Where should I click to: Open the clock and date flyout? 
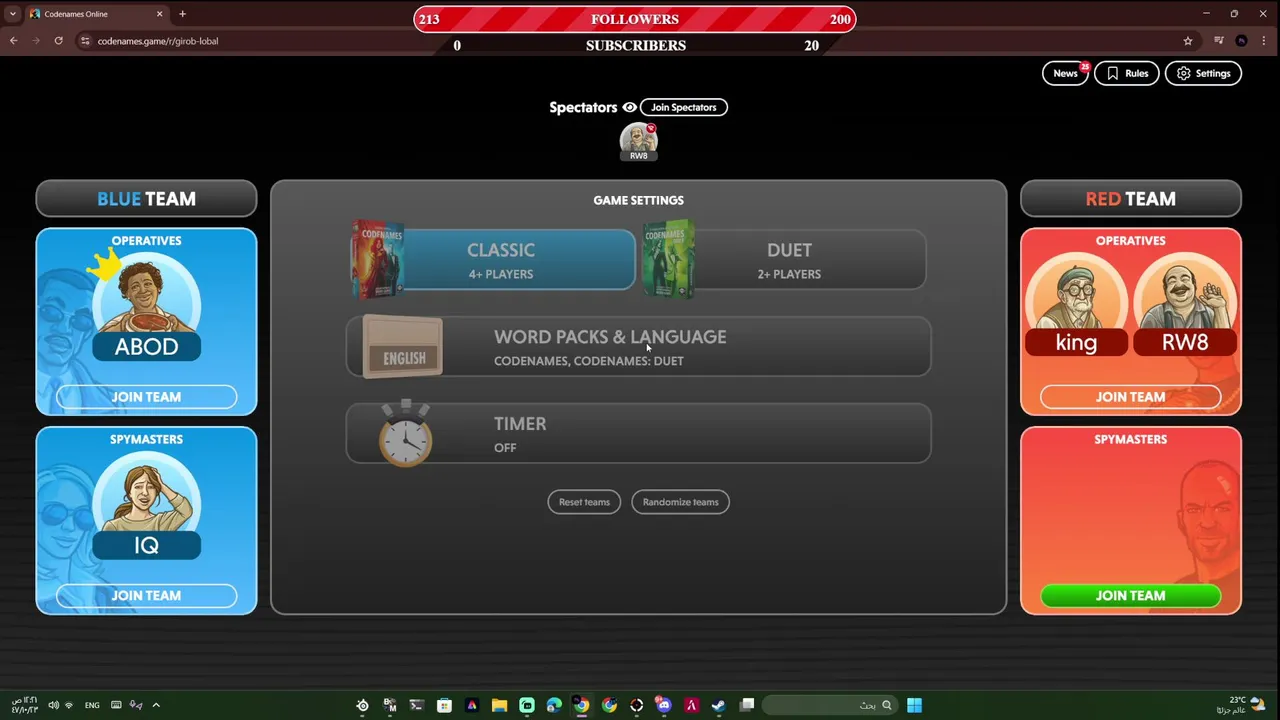coord(24,705)
